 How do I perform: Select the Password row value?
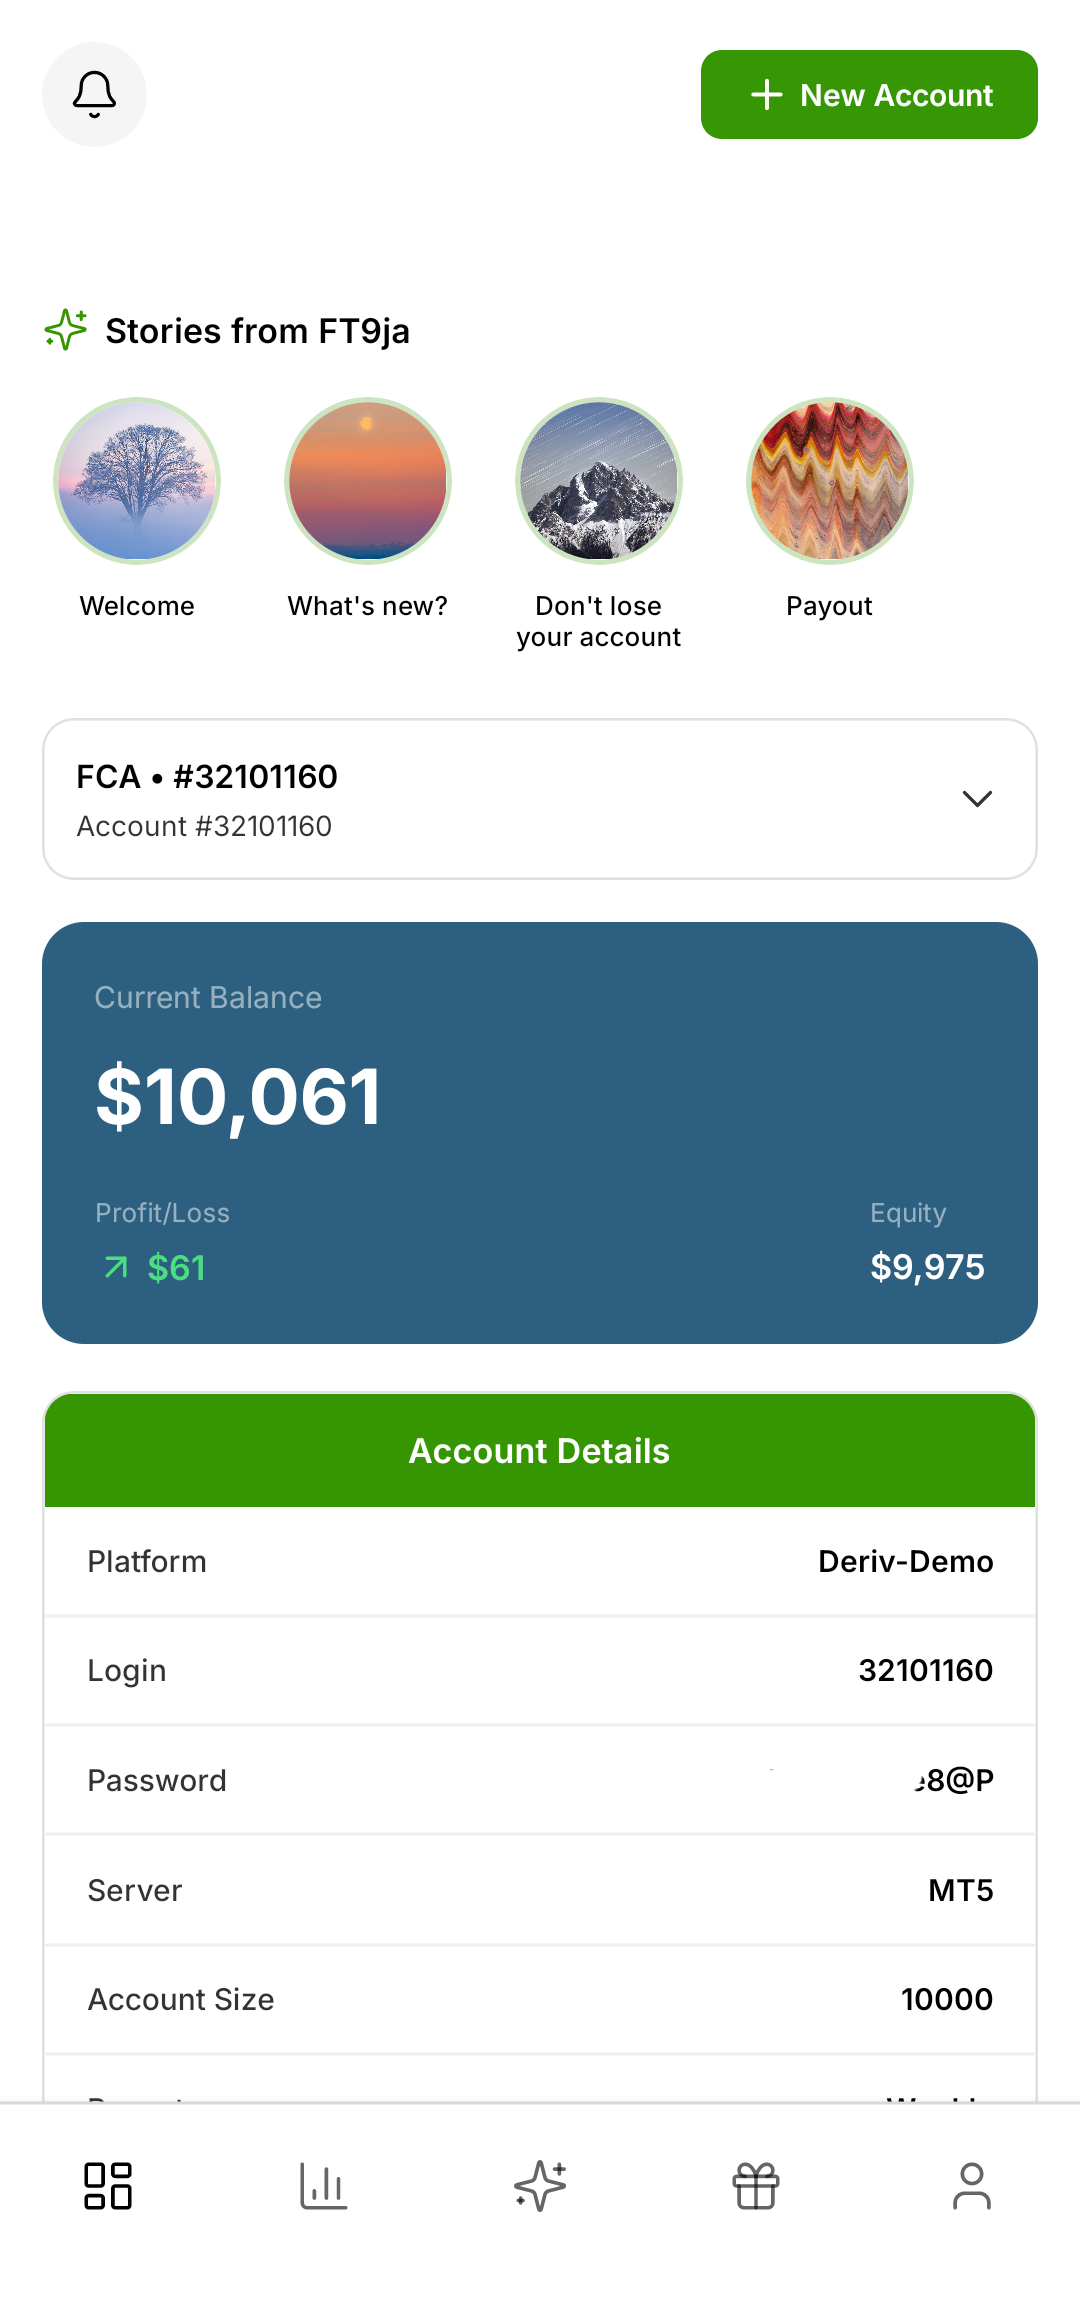pos(953,1780)
